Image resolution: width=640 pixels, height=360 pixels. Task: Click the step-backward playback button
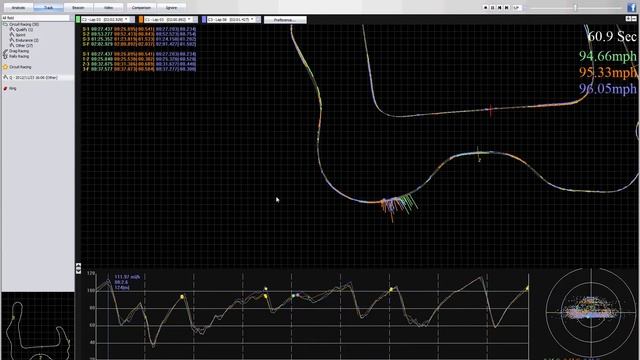coord(500,7)
